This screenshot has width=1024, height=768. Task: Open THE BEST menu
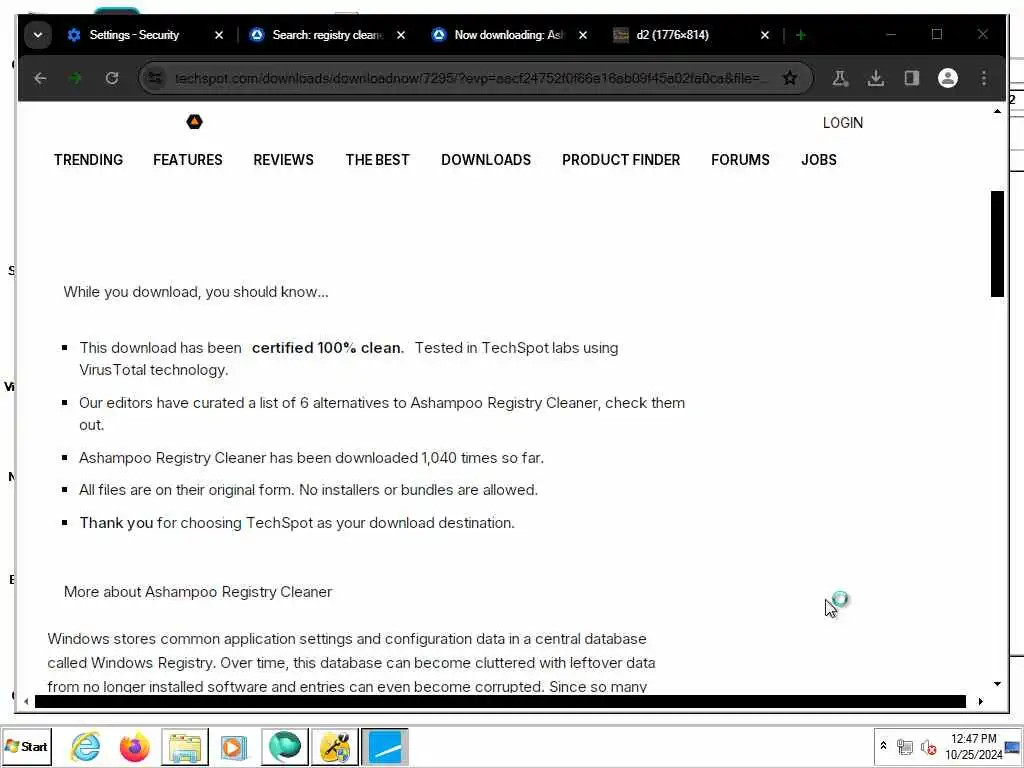(377, 160)
